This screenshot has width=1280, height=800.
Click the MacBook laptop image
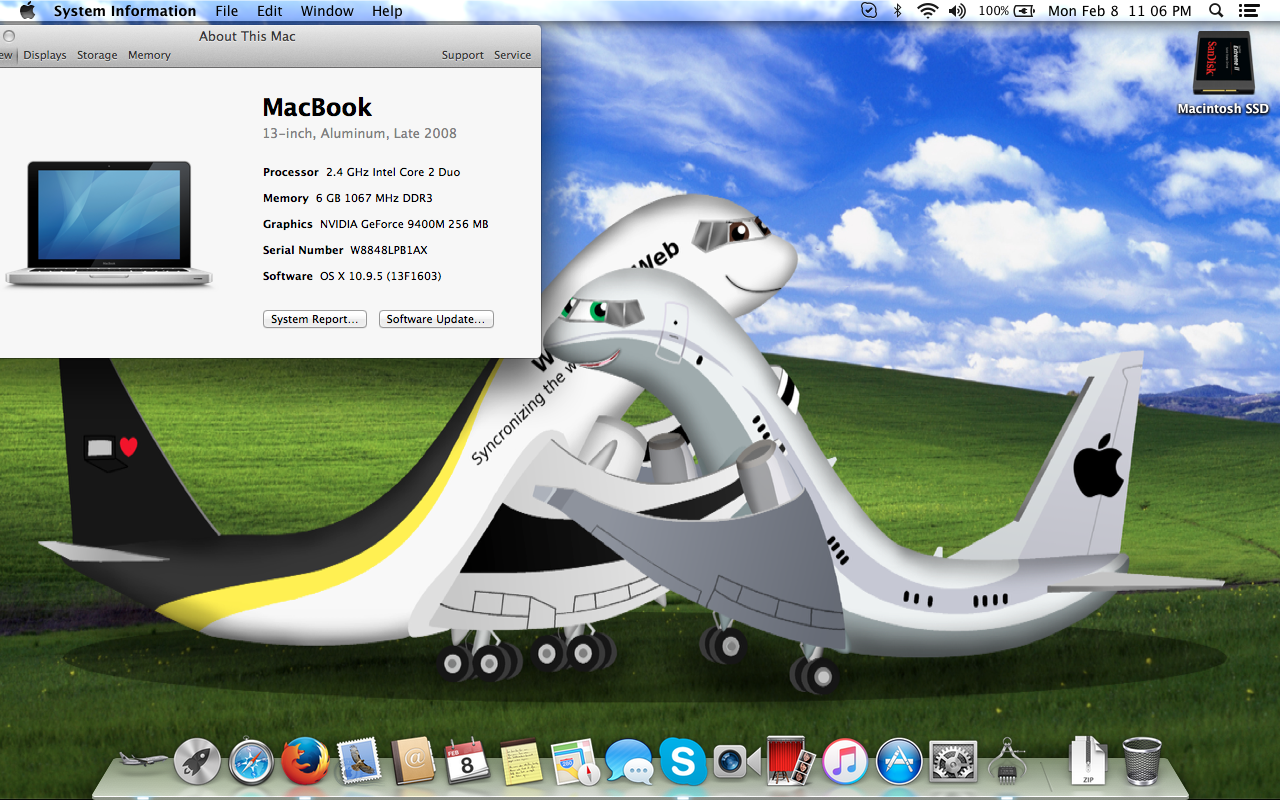pyautogui.click(x=108, y=224)
